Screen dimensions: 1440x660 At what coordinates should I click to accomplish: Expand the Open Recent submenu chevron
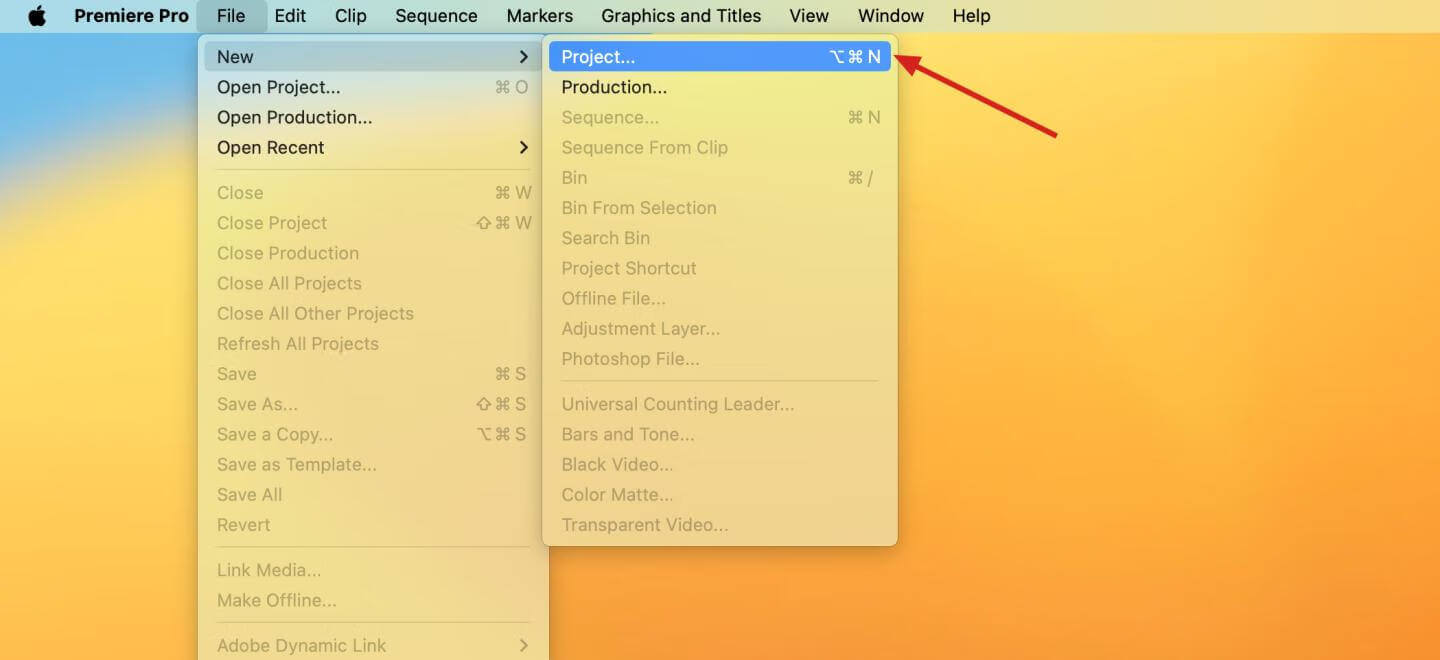[523, 147]
